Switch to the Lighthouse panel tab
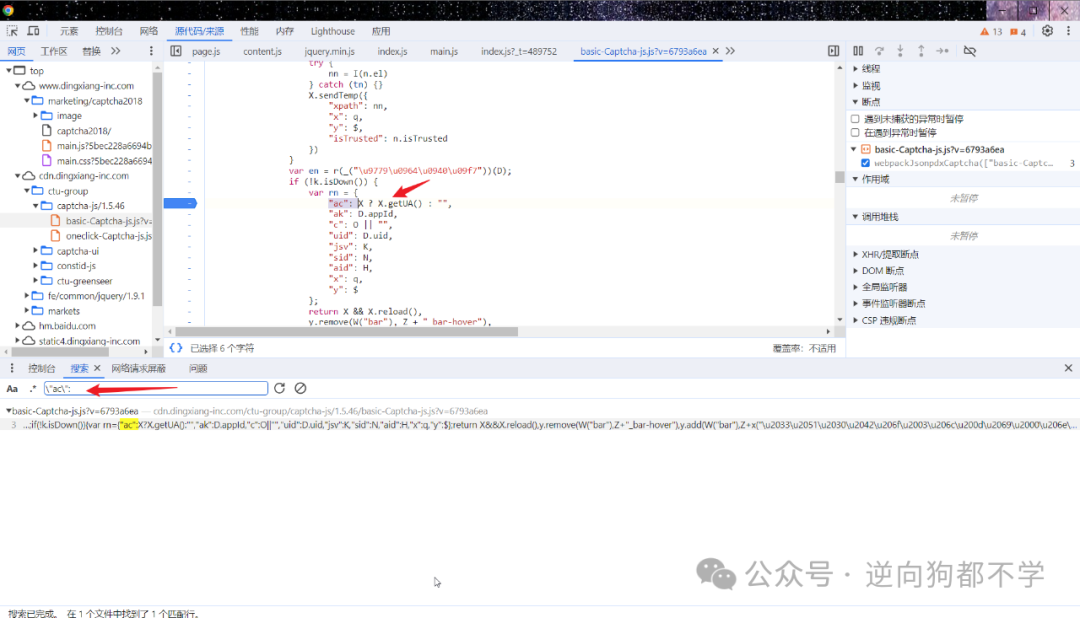Screen dimensions: 1080x618 point(333,31)
